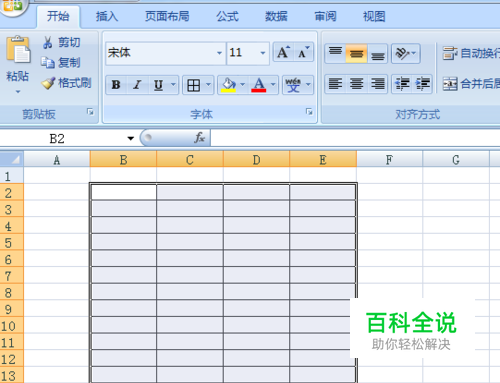Toggle Bold formatting
This screenshot has height=383, width=500.
[x=116, y=85]
